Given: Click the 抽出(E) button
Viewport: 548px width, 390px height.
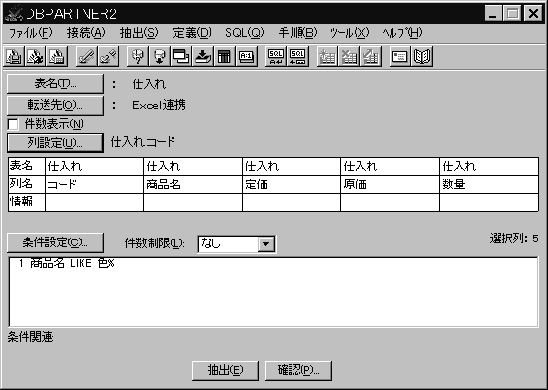Looking at the screenshot, I should coord(225,370).
